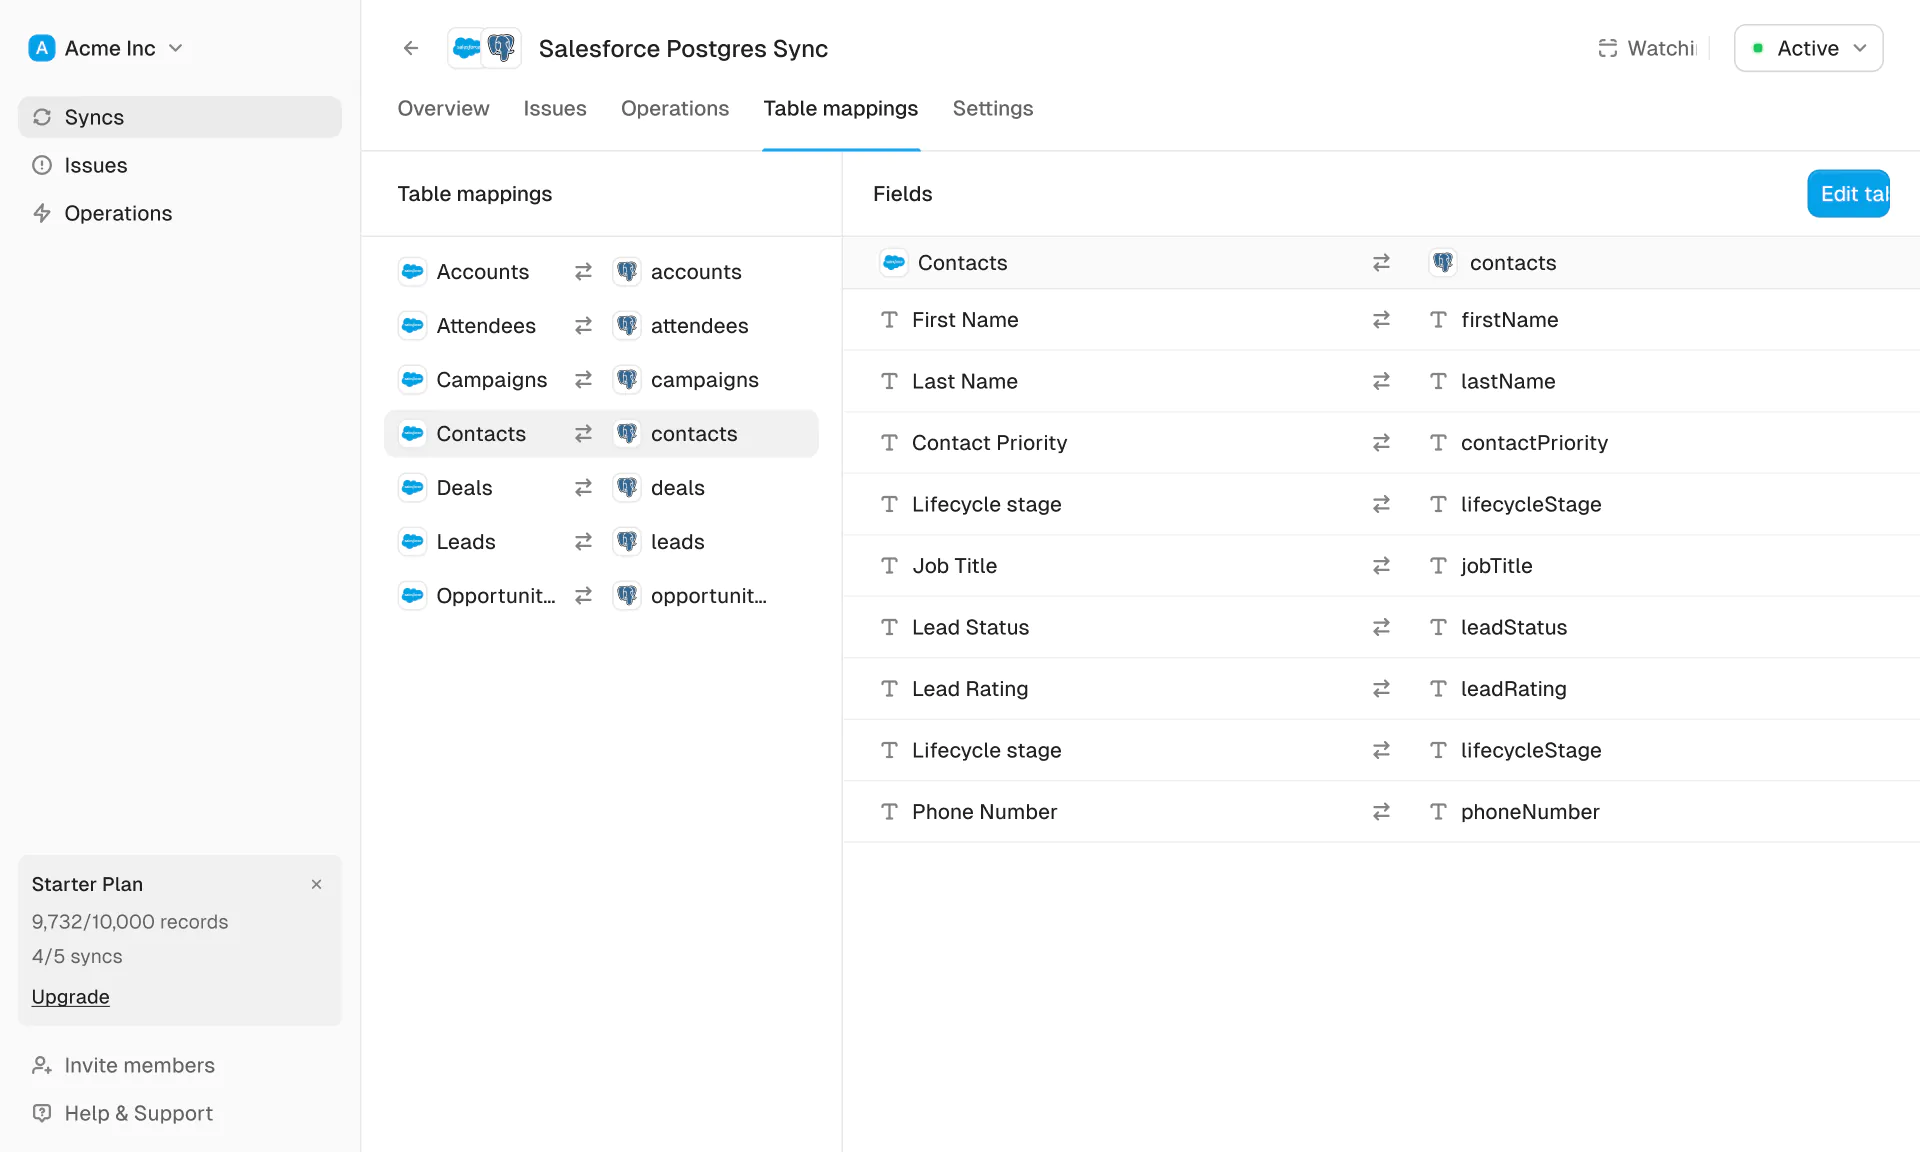
Task: Click sync direction arrows on Contact Priority row
Action: coord(1381,443)
